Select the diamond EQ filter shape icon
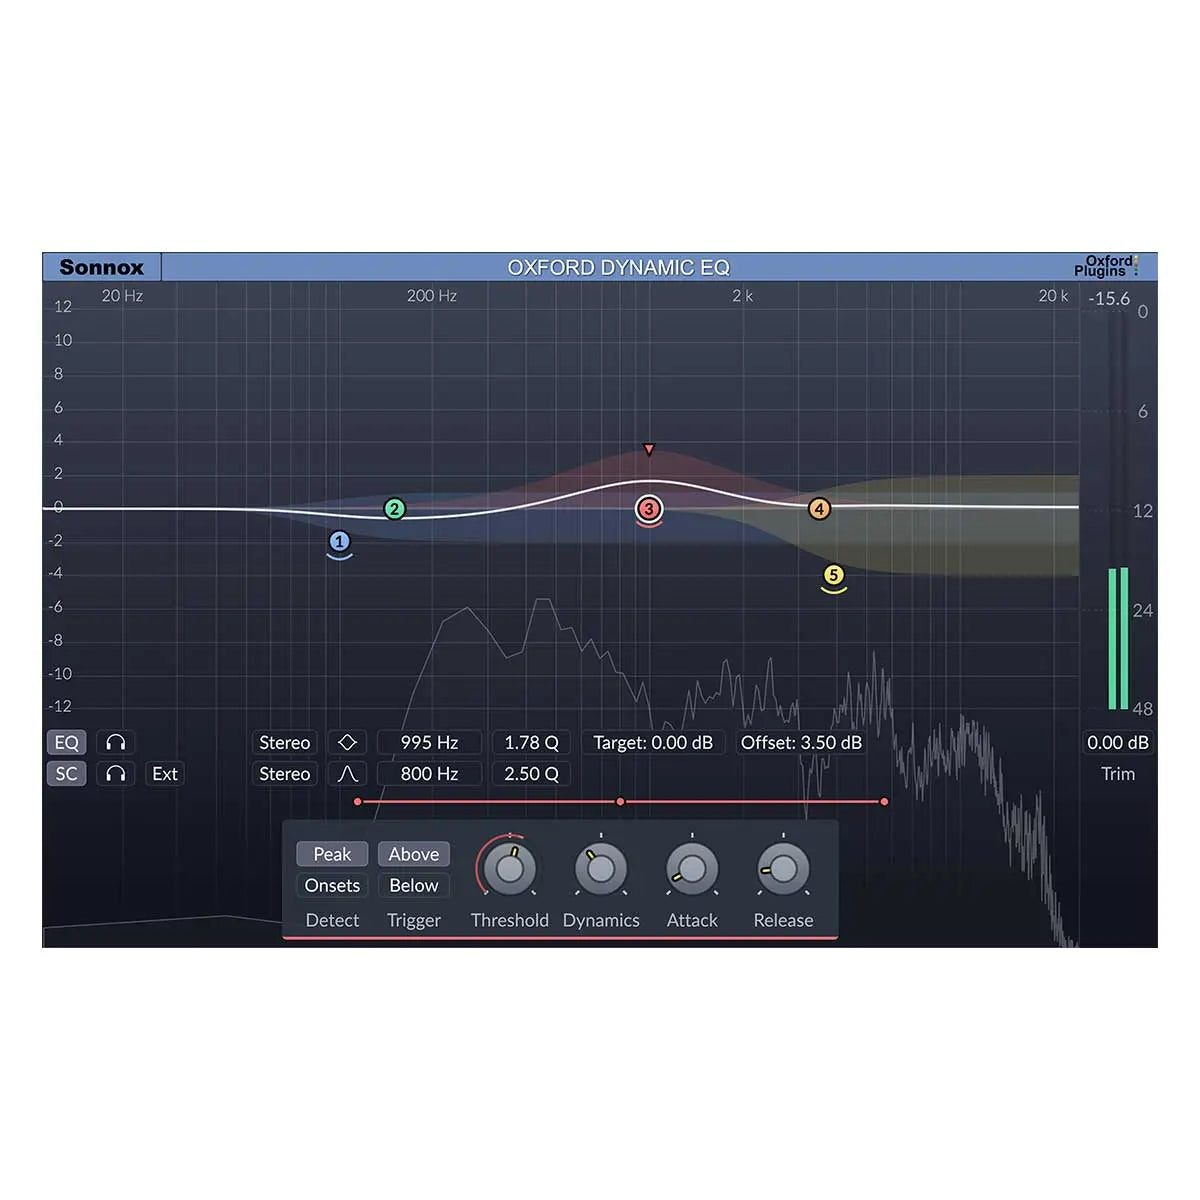 347,742
